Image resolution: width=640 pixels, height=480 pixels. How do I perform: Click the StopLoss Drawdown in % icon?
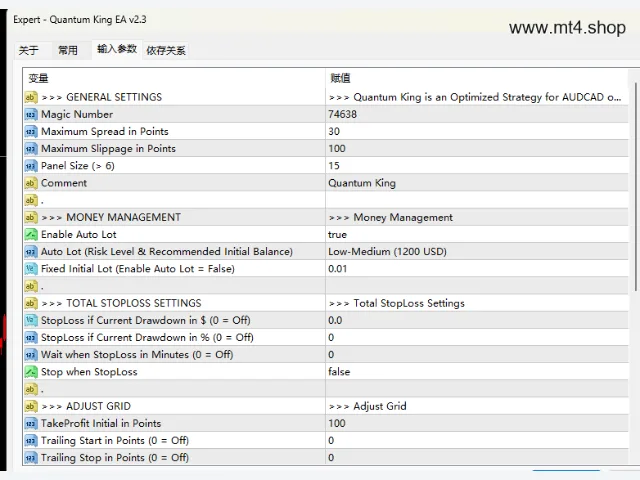[31, 337]
